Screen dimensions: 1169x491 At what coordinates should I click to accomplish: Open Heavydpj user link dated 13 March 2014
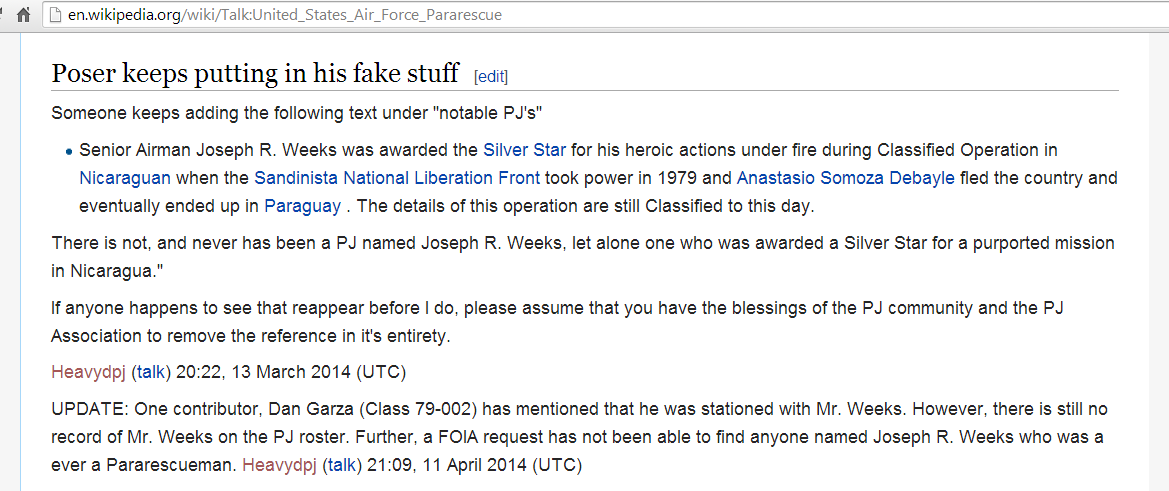88,373
